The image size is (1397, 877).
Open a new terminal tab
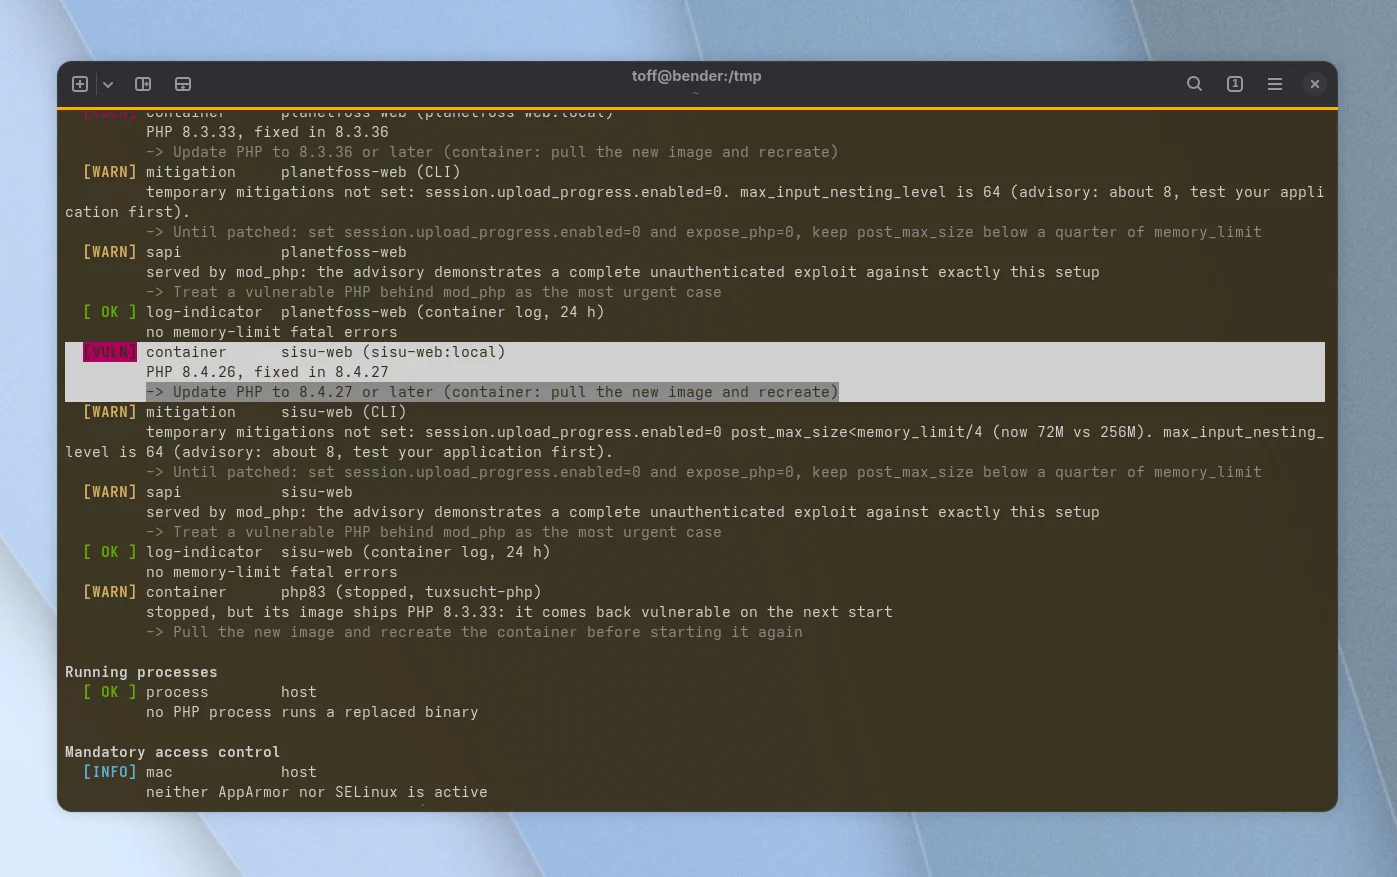80,84
